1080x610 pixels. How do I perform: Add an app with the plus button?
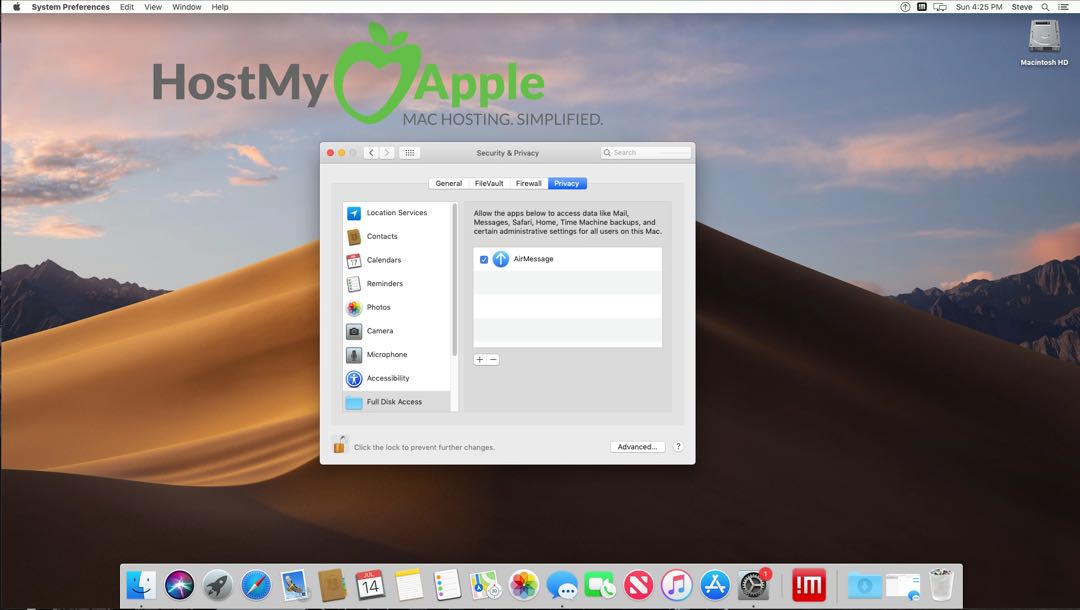[x=480, y=359]
